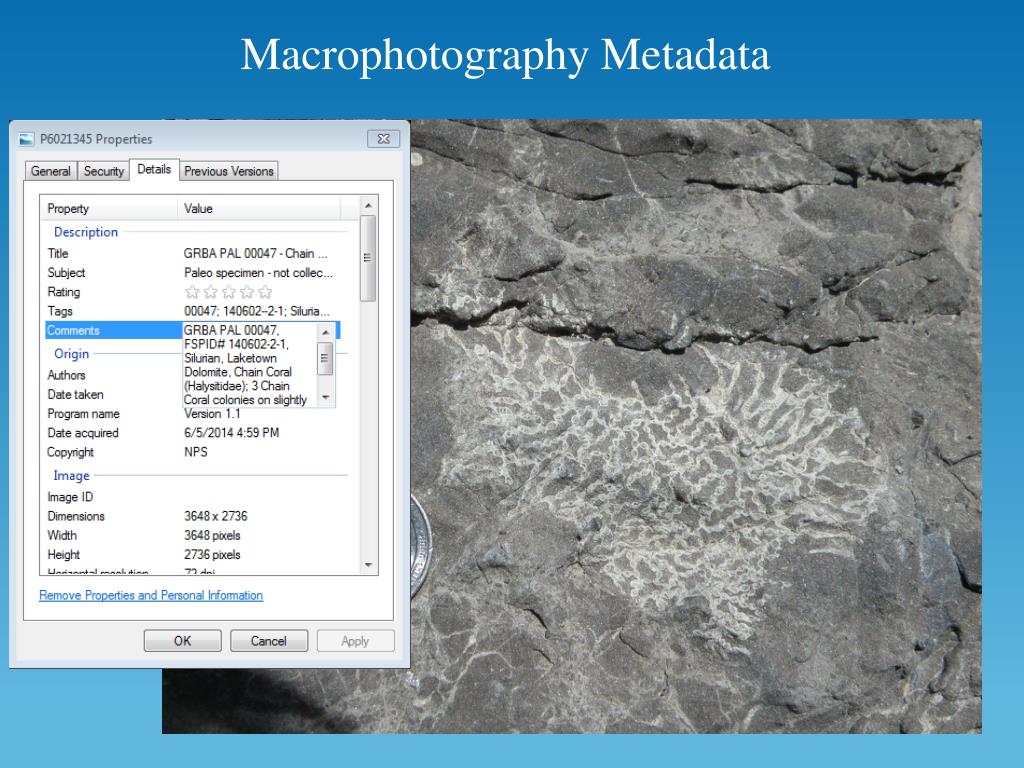Viewport: 1024px width, 768px height.
Task: Select the Date acquired property label
Action: point(82,433)
